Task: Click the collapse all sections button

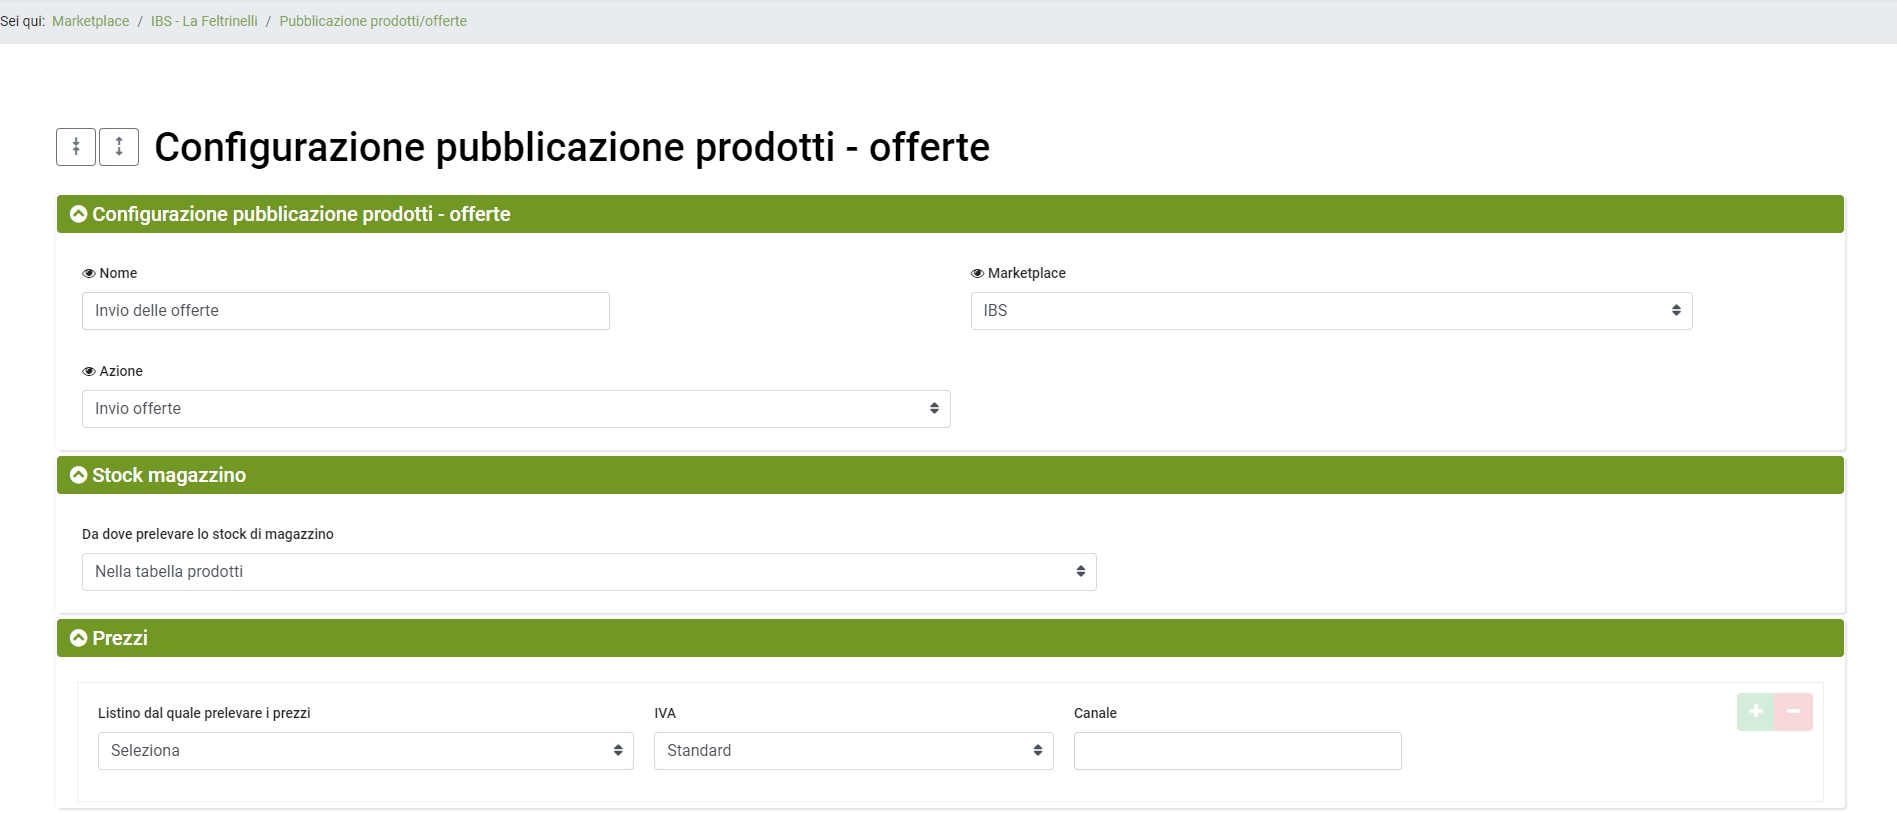Action: pyautogui.click(x=76, y=147)
